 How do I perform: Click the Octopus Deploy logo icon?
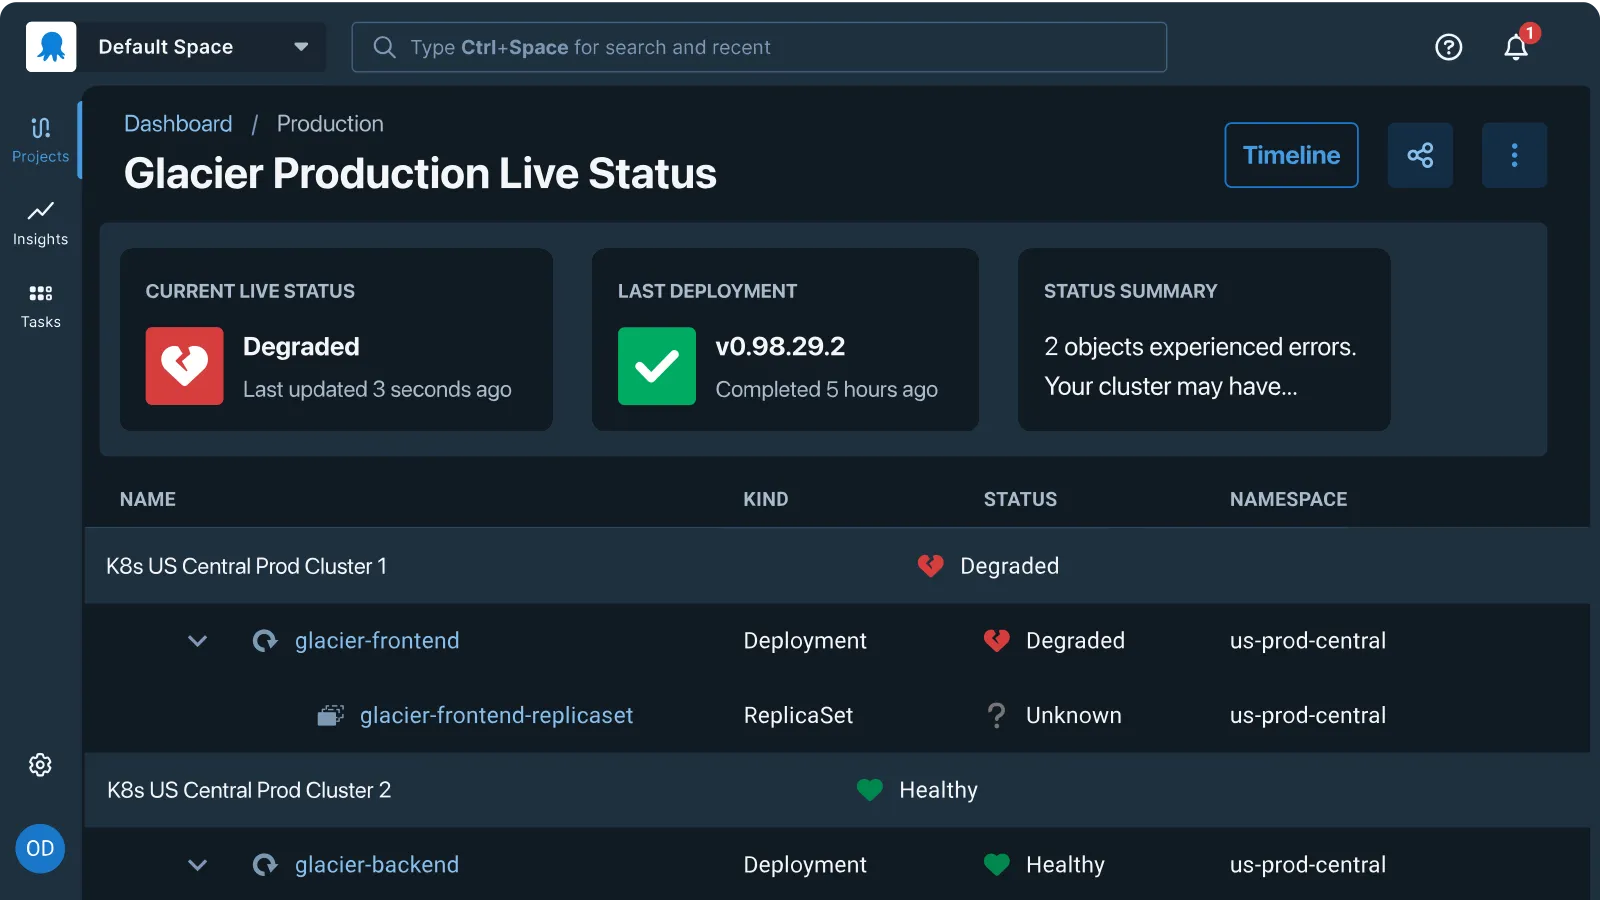click(x=51, y=47)
